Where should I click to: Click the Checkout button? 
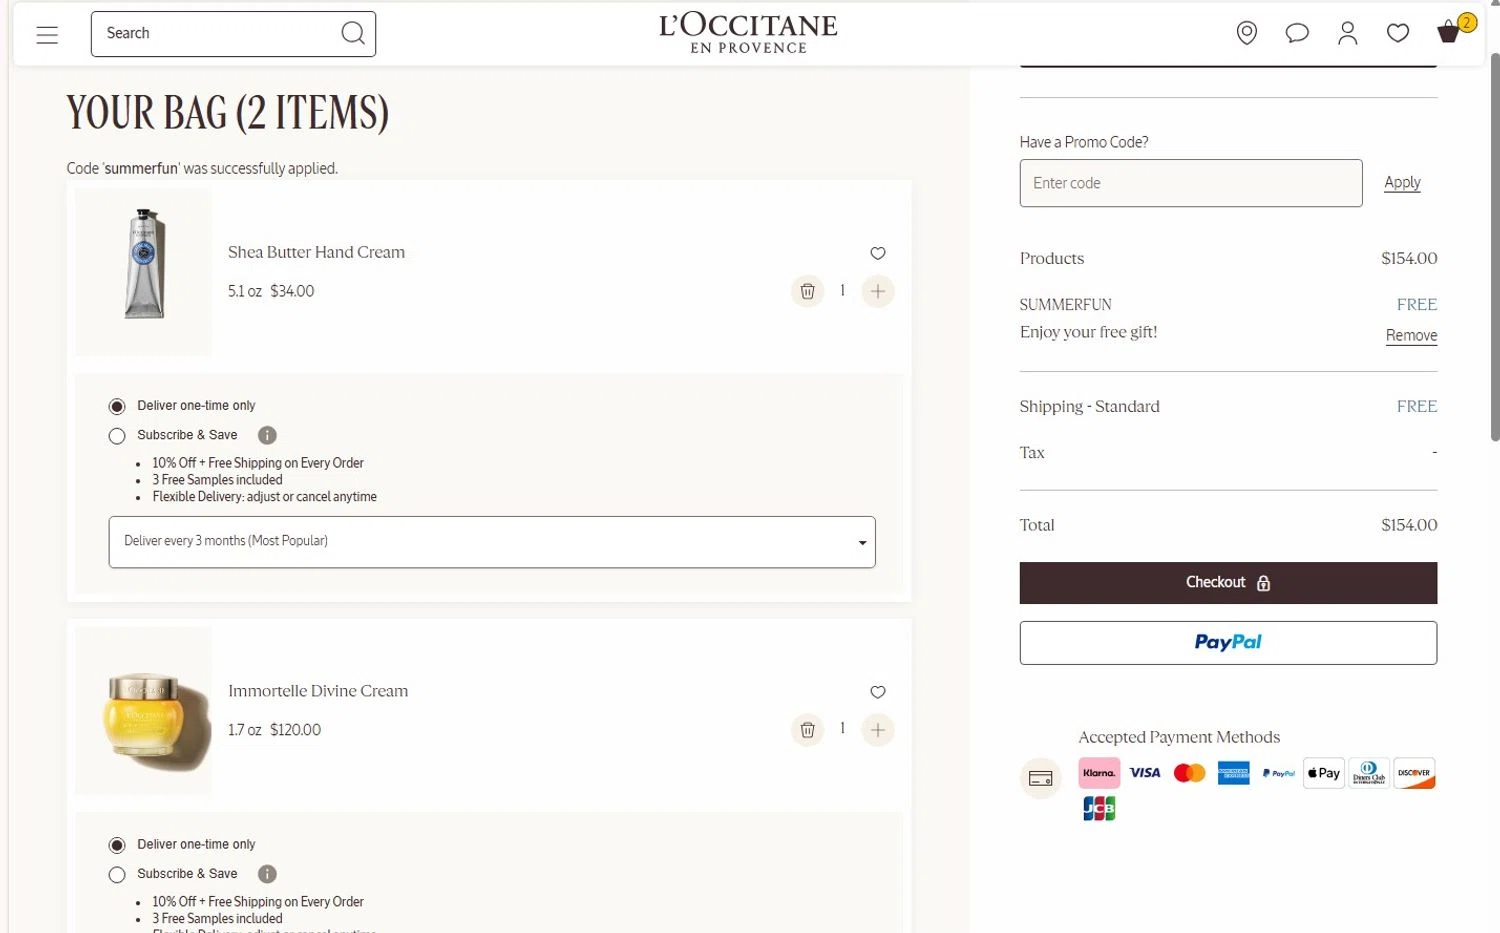(x=1228, y=583)
